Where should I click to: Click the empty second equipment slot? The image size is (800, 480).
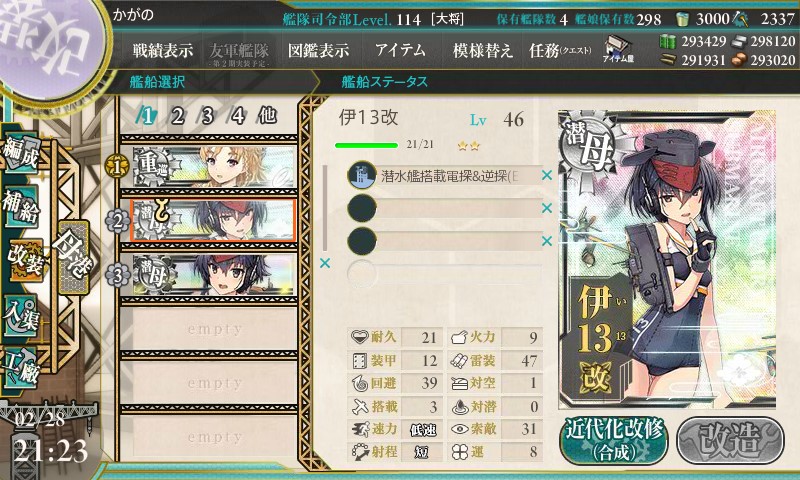tap(445, 208)
